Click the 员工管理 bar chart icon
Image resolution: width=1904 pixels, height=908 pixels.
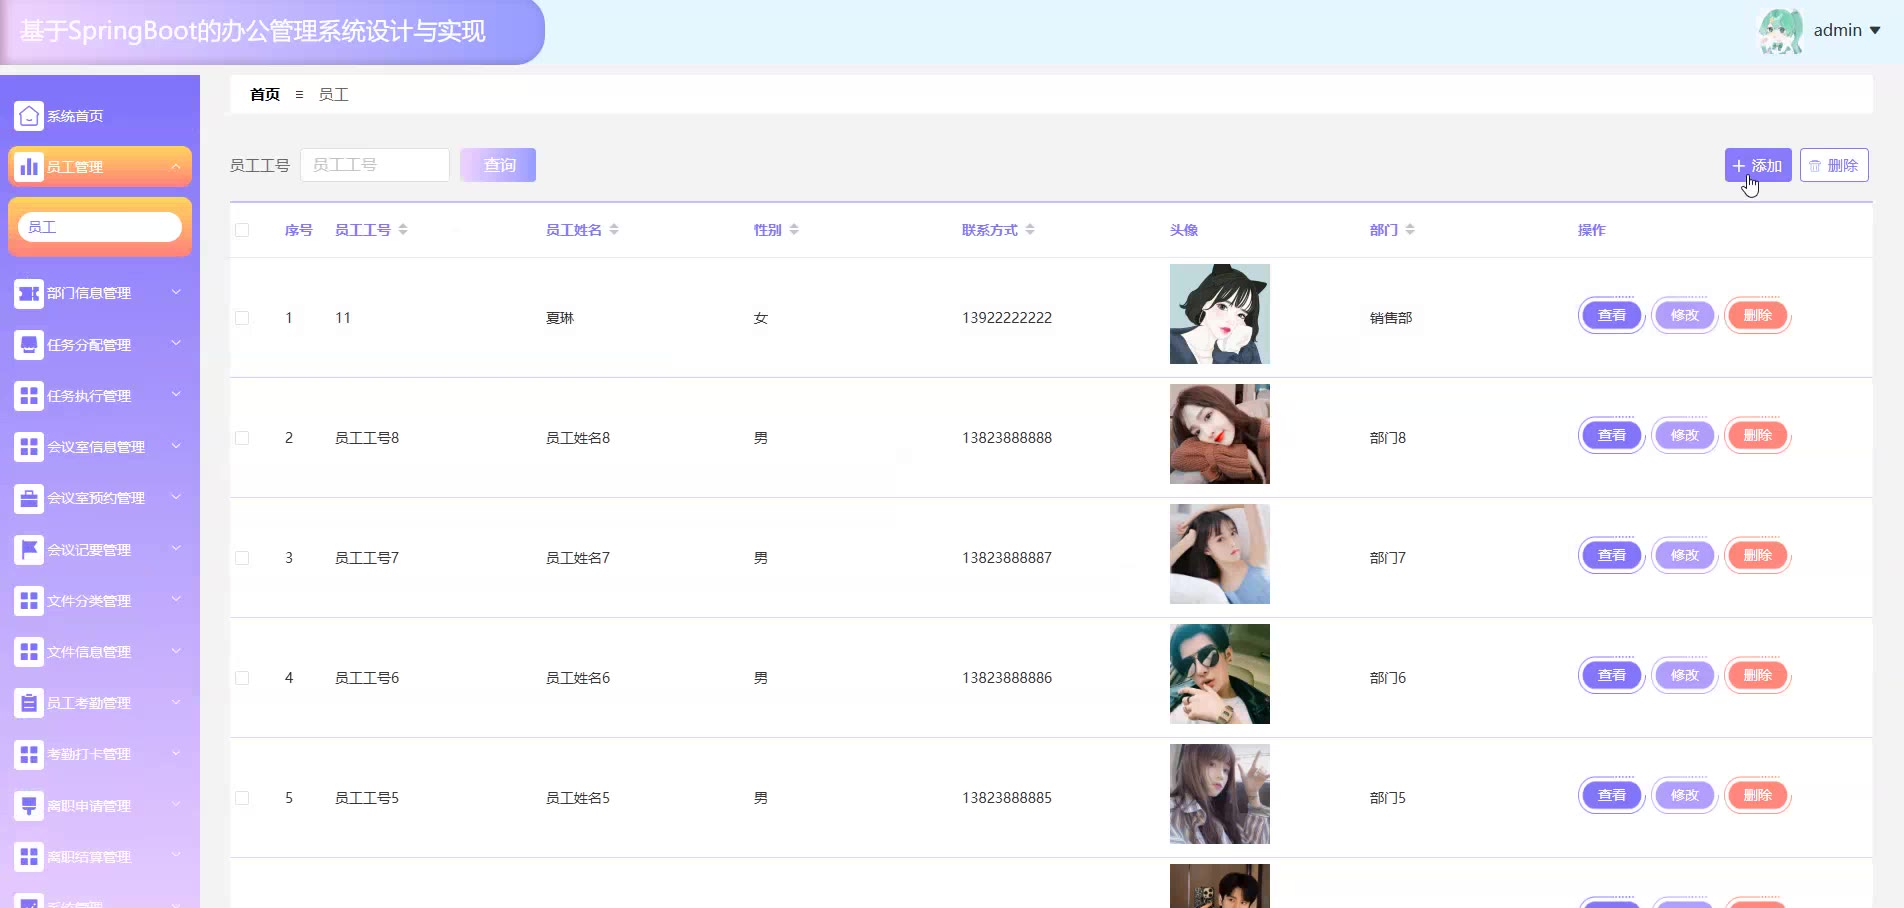(x=29, y=167)
